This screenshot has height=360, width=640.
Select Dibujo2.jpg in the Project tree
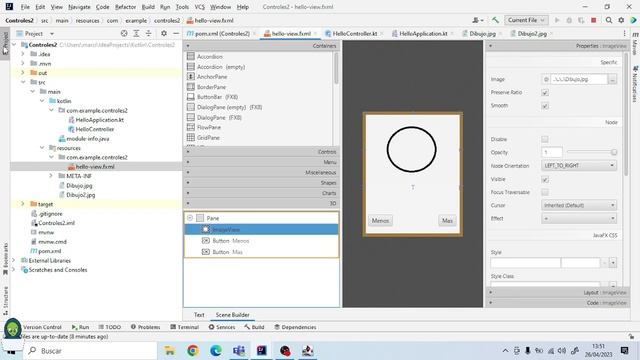tap(80, 195)
